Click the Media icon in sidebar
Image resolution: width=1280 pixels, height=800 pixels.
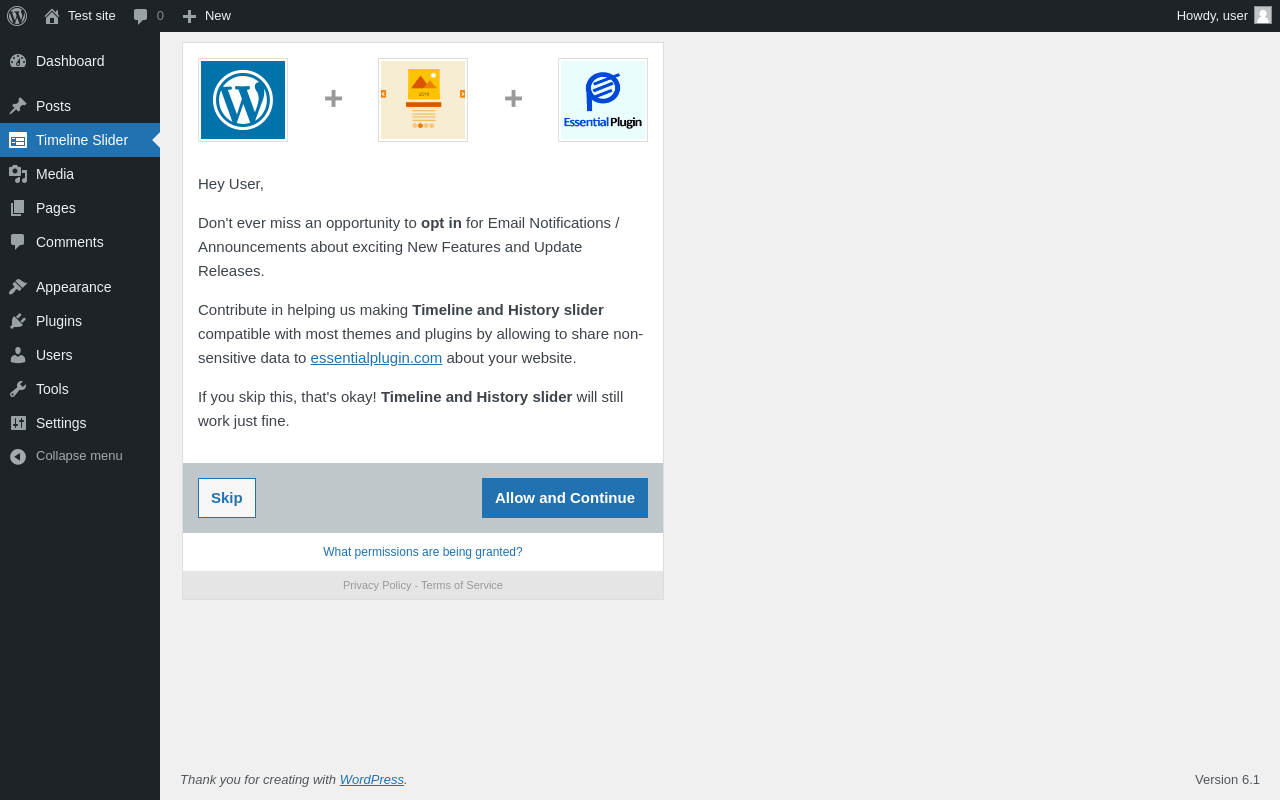click(x=18, y=174)
